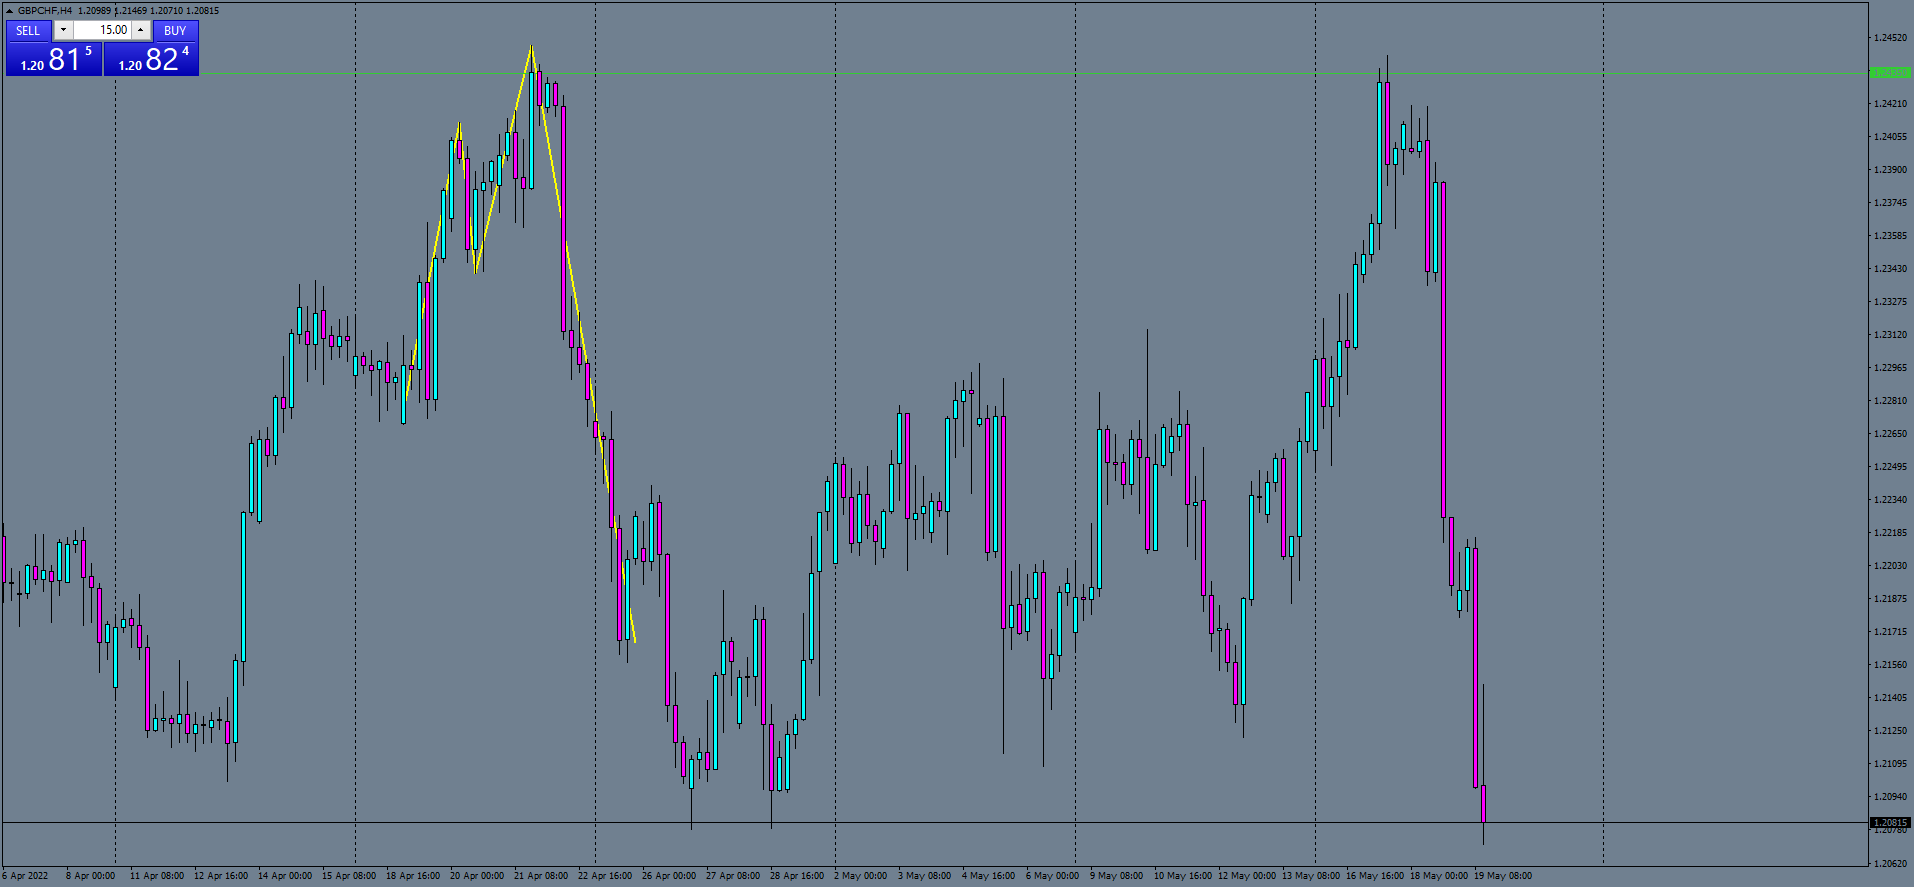
Task: Click the 12 May 00:00 time axis label
Action: 1247,876
